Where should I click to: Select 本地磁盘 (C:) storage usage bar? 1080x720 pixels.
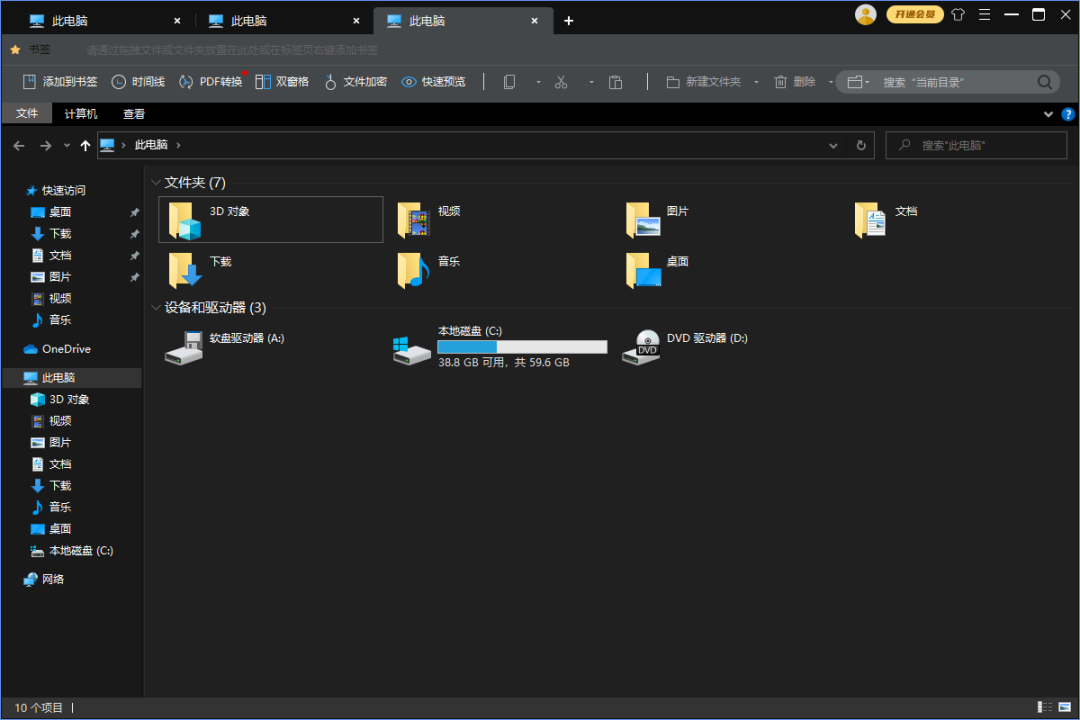click(x=521, y=347)
